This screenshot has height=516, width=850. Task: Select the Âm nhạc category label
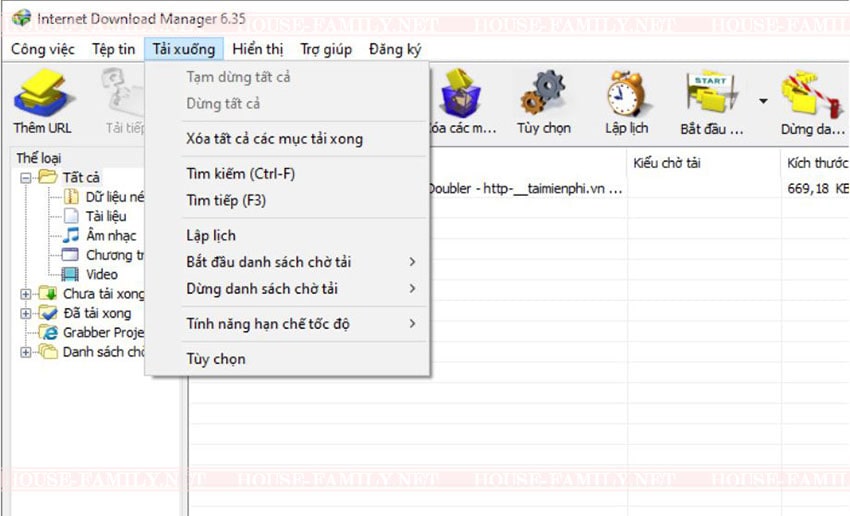pos(111,236)
